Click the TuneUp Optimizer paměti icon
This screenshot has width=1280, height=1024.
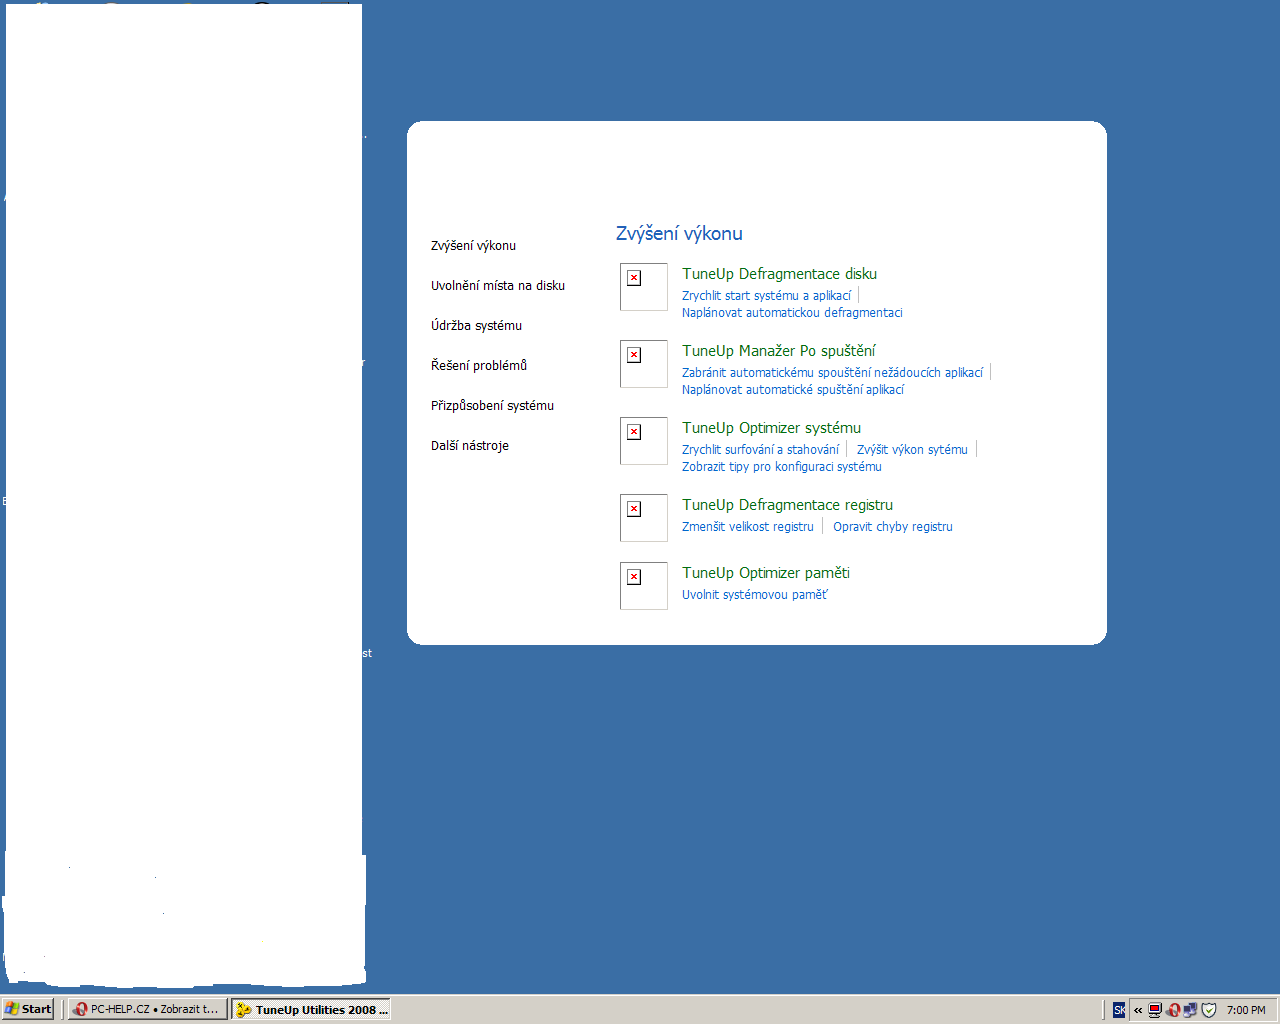[x=644, y=586]
